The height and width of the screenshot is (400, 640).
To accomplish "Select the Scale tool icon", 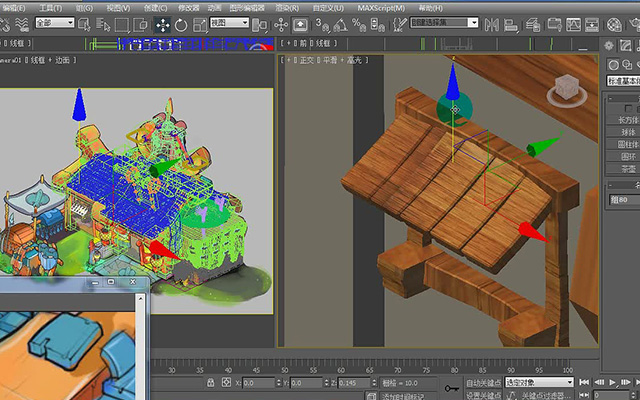I will point(200,25).
